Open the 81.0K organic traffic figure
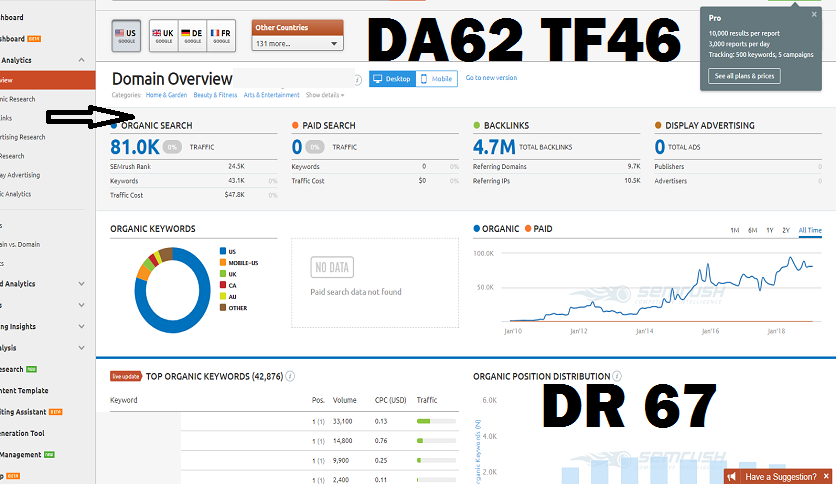Image resolution: width=836 pixels, height=484 pixels. pyautogui.click(x=135, y=147)
